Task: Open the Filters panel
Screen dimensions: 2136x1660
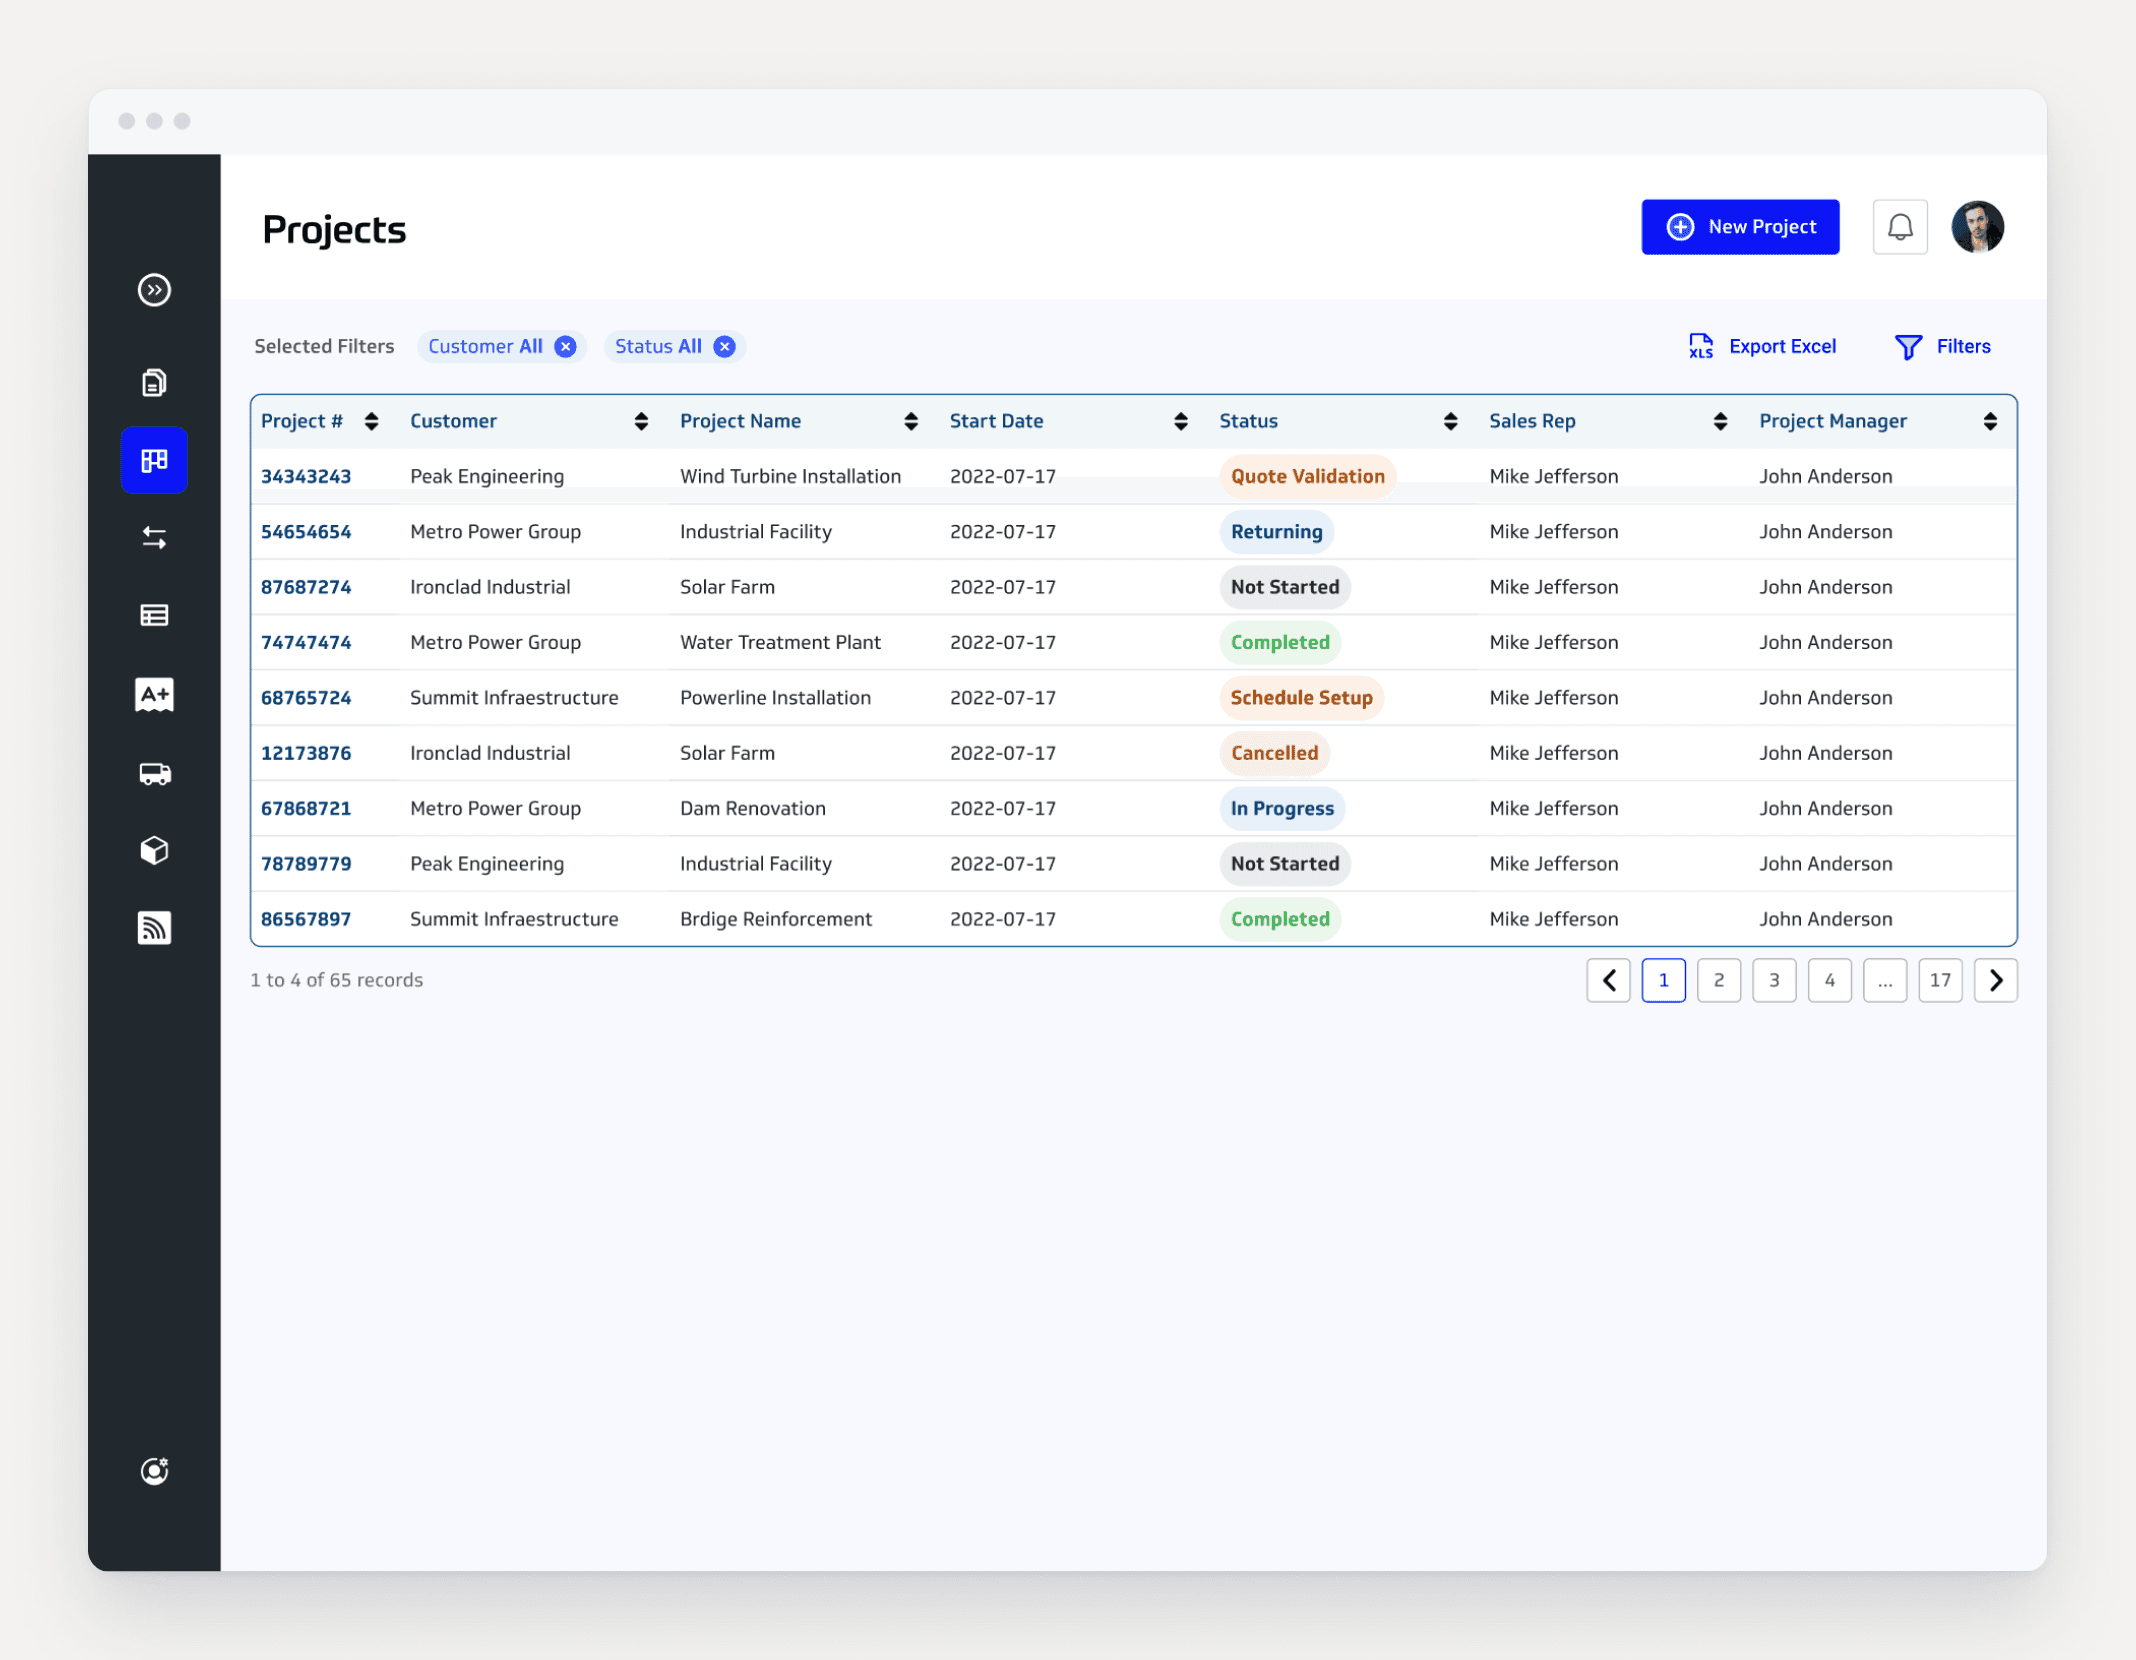Action: (1942, 346)
